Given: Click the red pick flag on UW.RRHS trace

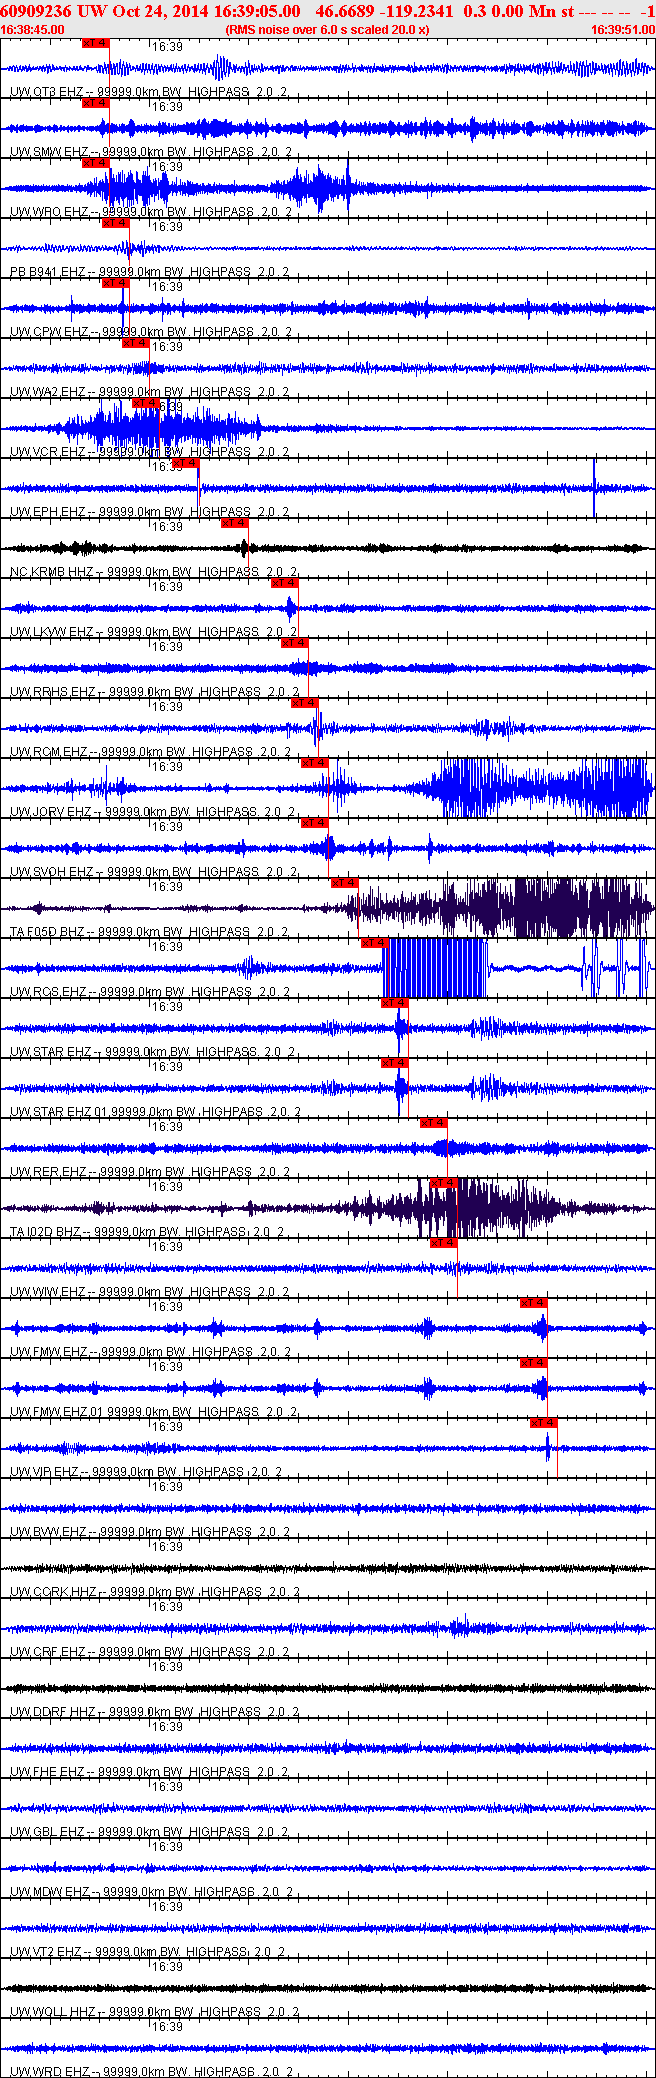Looking at the screenshot, I should tap(295, 643).
